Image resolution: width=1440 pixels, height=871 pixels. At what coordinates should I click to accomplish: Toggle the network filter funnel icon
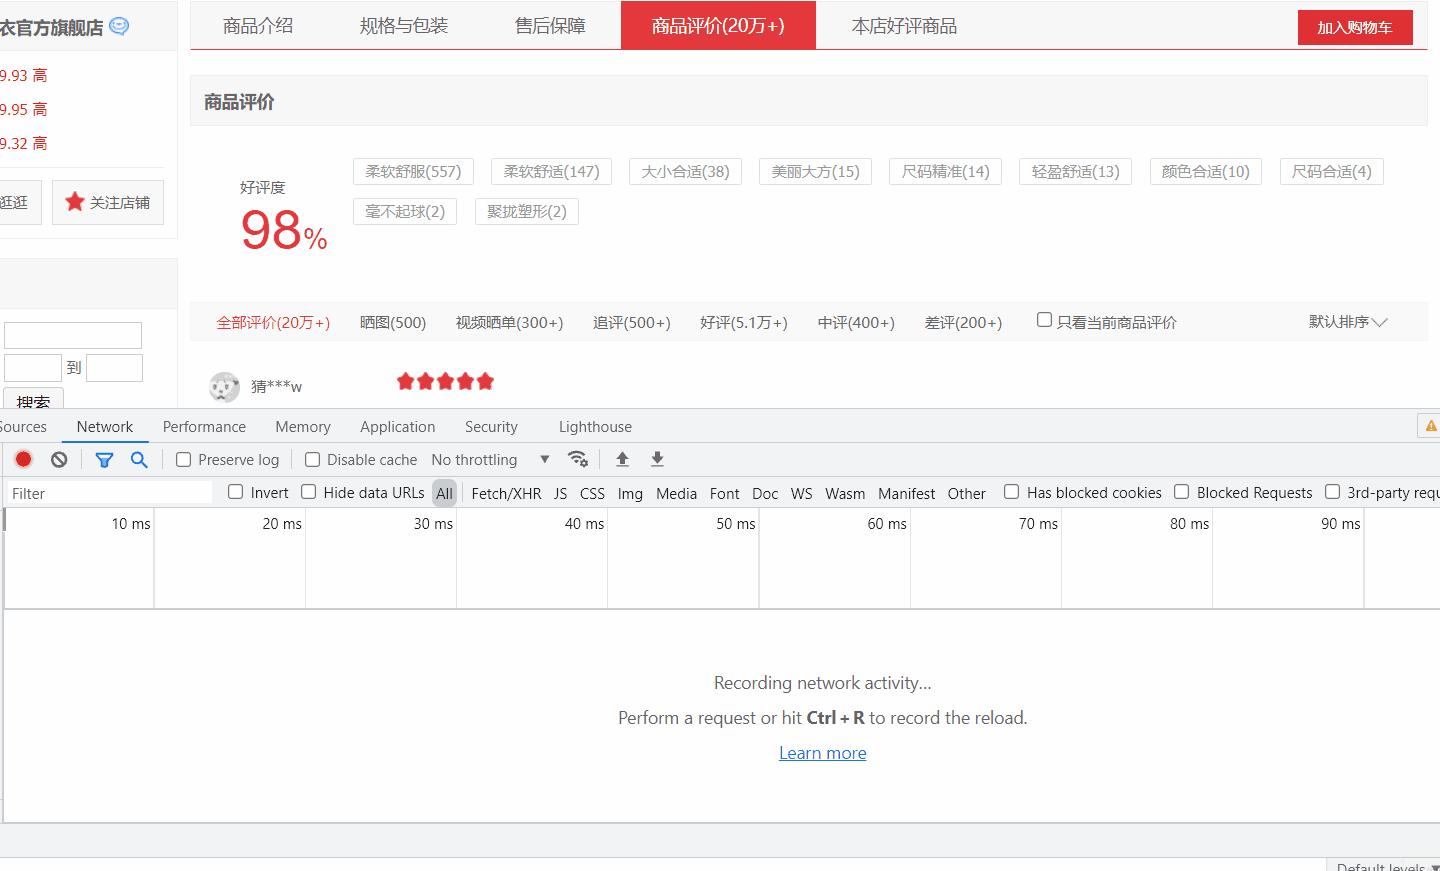pyautogui.click(x=104, y=459)
